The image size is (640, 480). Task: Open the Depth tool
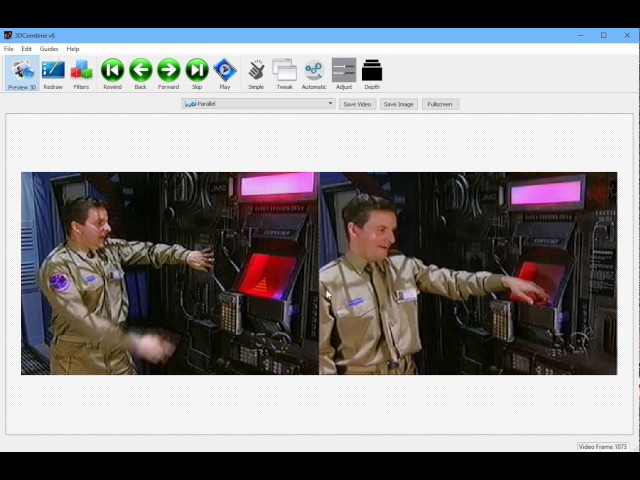372,74
